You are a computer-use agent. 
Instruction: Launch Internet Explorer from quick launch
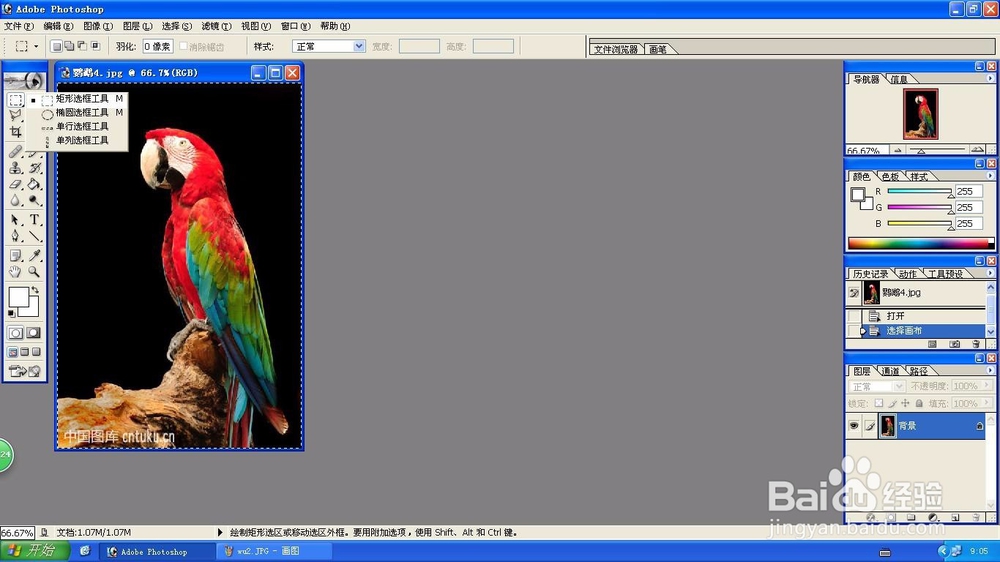coord(85,551)
